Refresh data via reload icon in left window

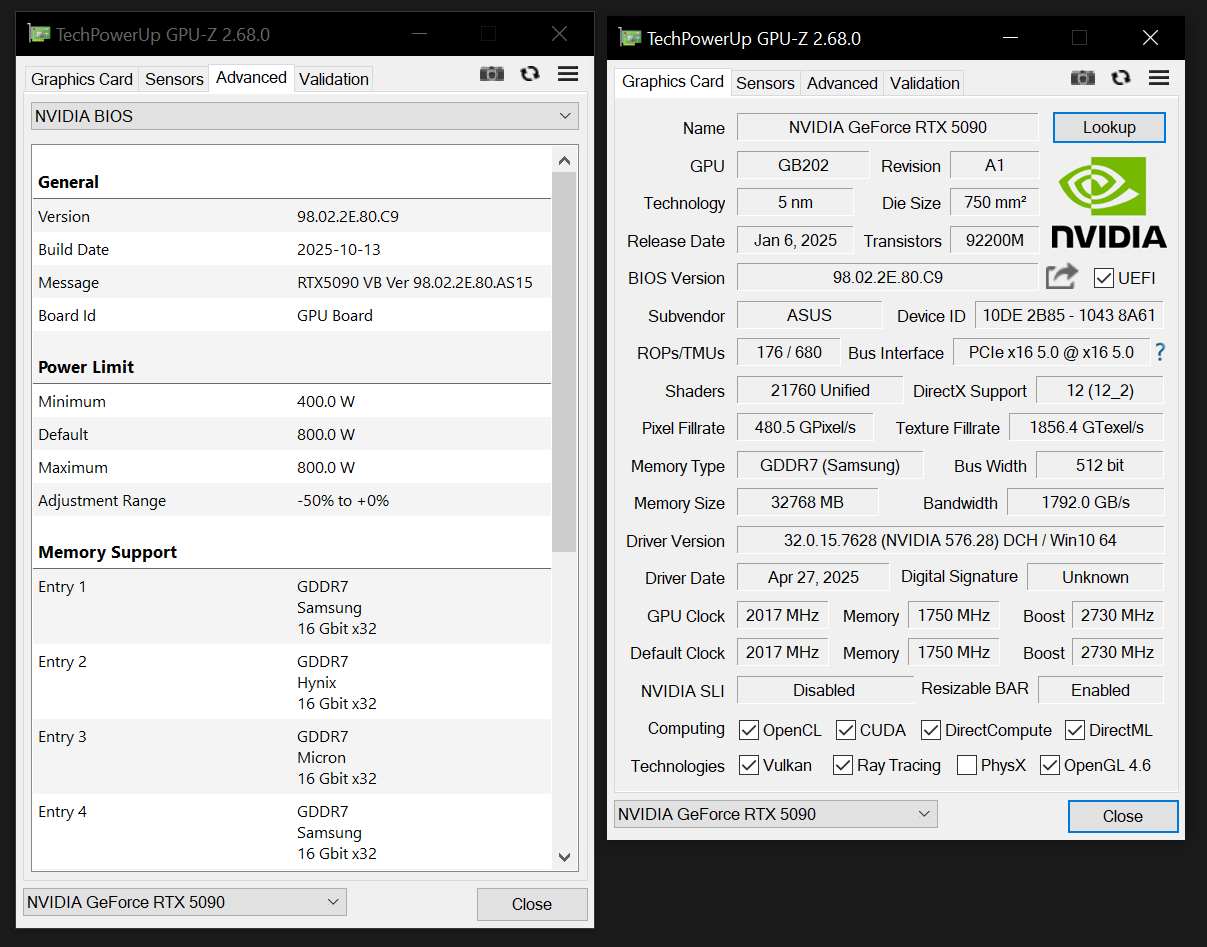coord(530,74)
